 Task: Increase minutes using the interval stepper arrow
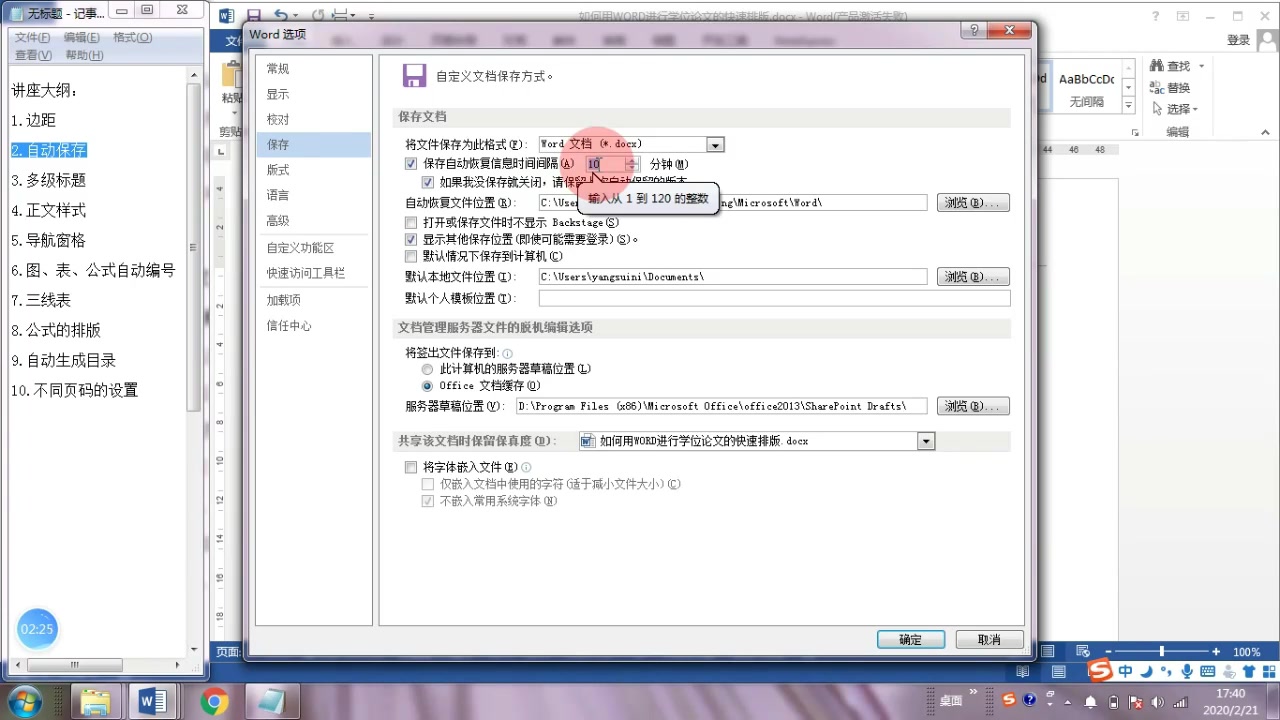click(x=632, y=160)
